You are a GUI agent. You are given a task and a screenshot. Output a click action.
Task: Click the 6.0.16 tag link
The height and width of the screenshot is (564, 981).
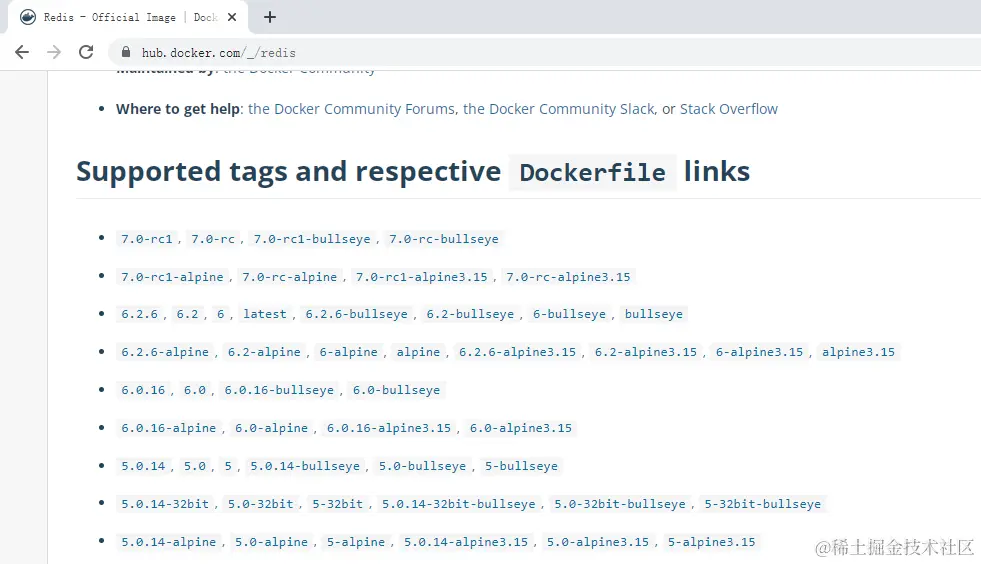[x=143, y=390]
